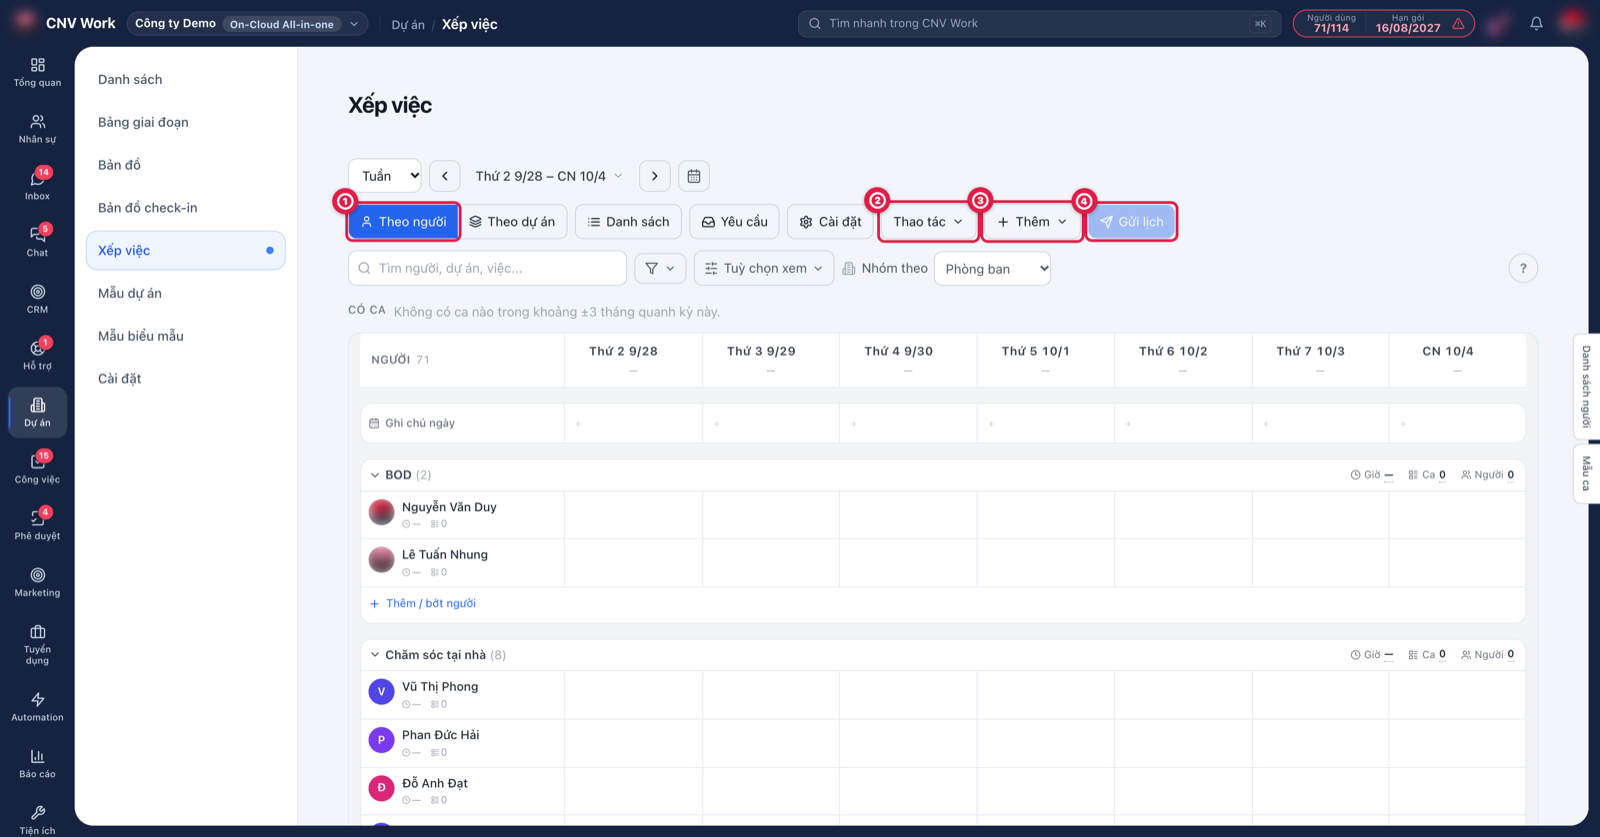Click the notification bell icon
The width and height of the screenshot is (1600, 837).
point(1536,23)
